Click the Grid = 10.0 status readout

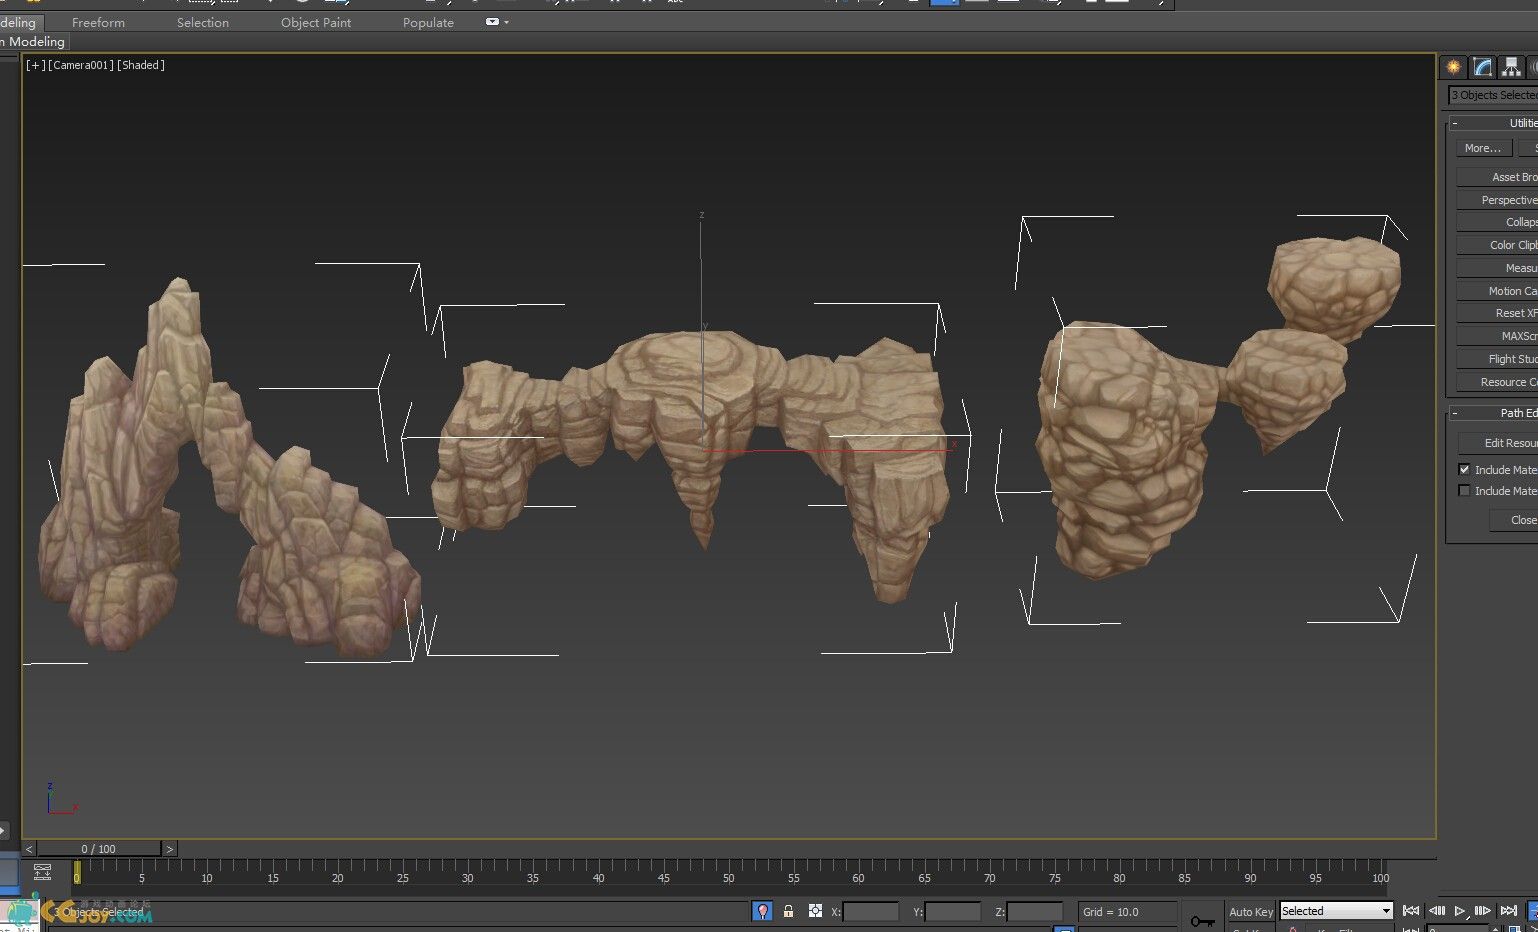coord(1126,911)
